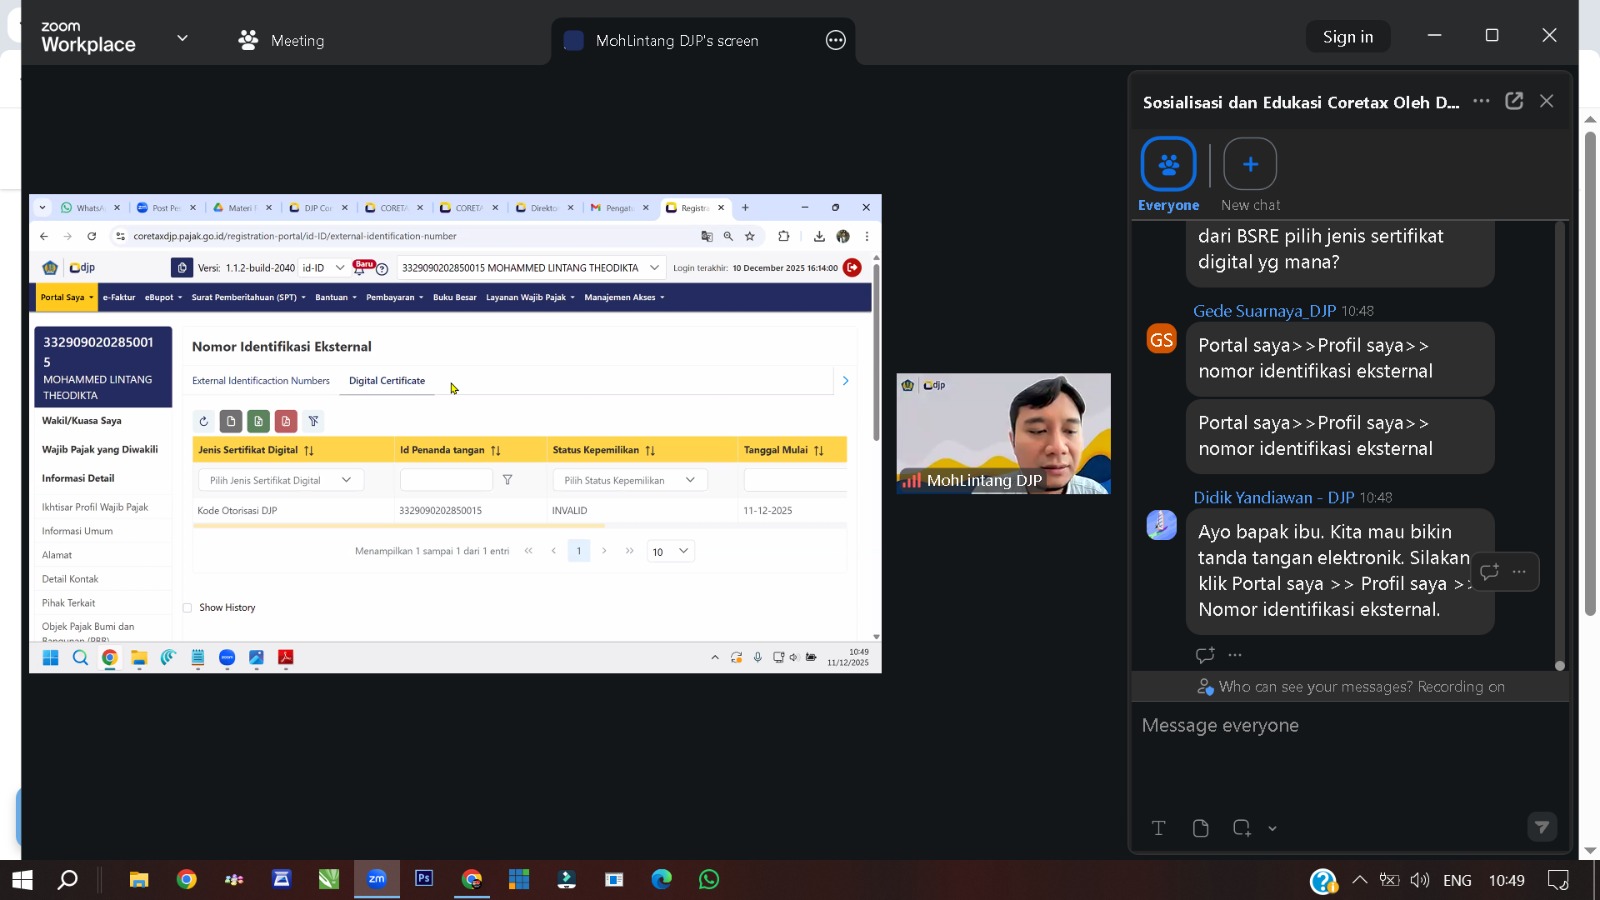The image size is (1600, 900).
Task: Start a New chat with plus icon
Action: click(1249, 164)
